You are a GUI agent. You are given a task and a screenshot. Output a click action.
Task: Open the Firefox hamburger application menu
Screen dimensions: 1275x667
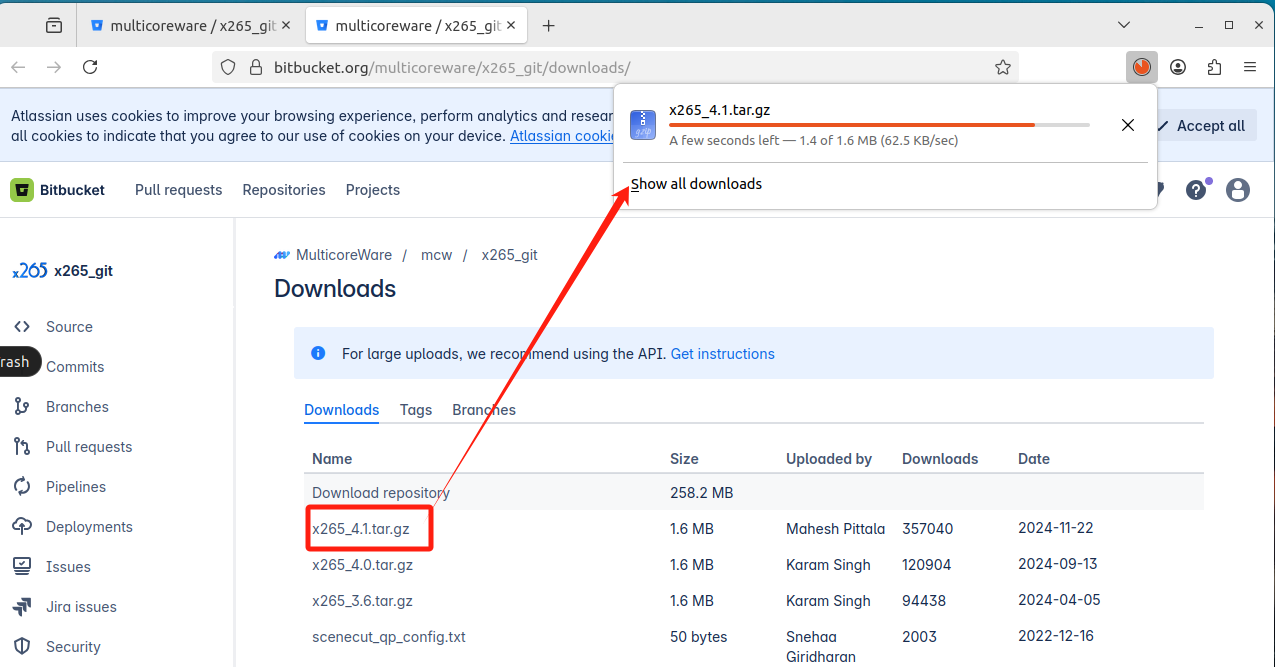point(1250,67)
